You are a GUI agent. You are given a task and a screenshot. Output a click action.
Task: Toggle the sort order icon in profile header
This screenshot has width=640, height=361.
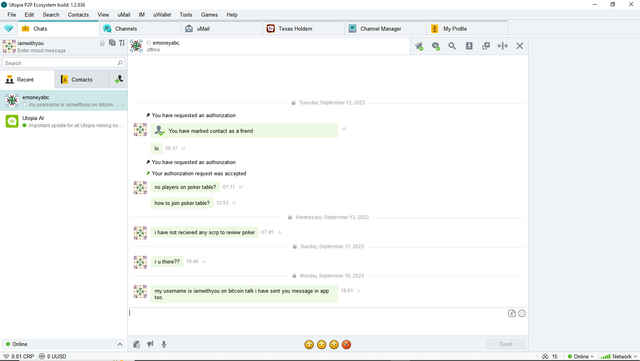point(122,43)
